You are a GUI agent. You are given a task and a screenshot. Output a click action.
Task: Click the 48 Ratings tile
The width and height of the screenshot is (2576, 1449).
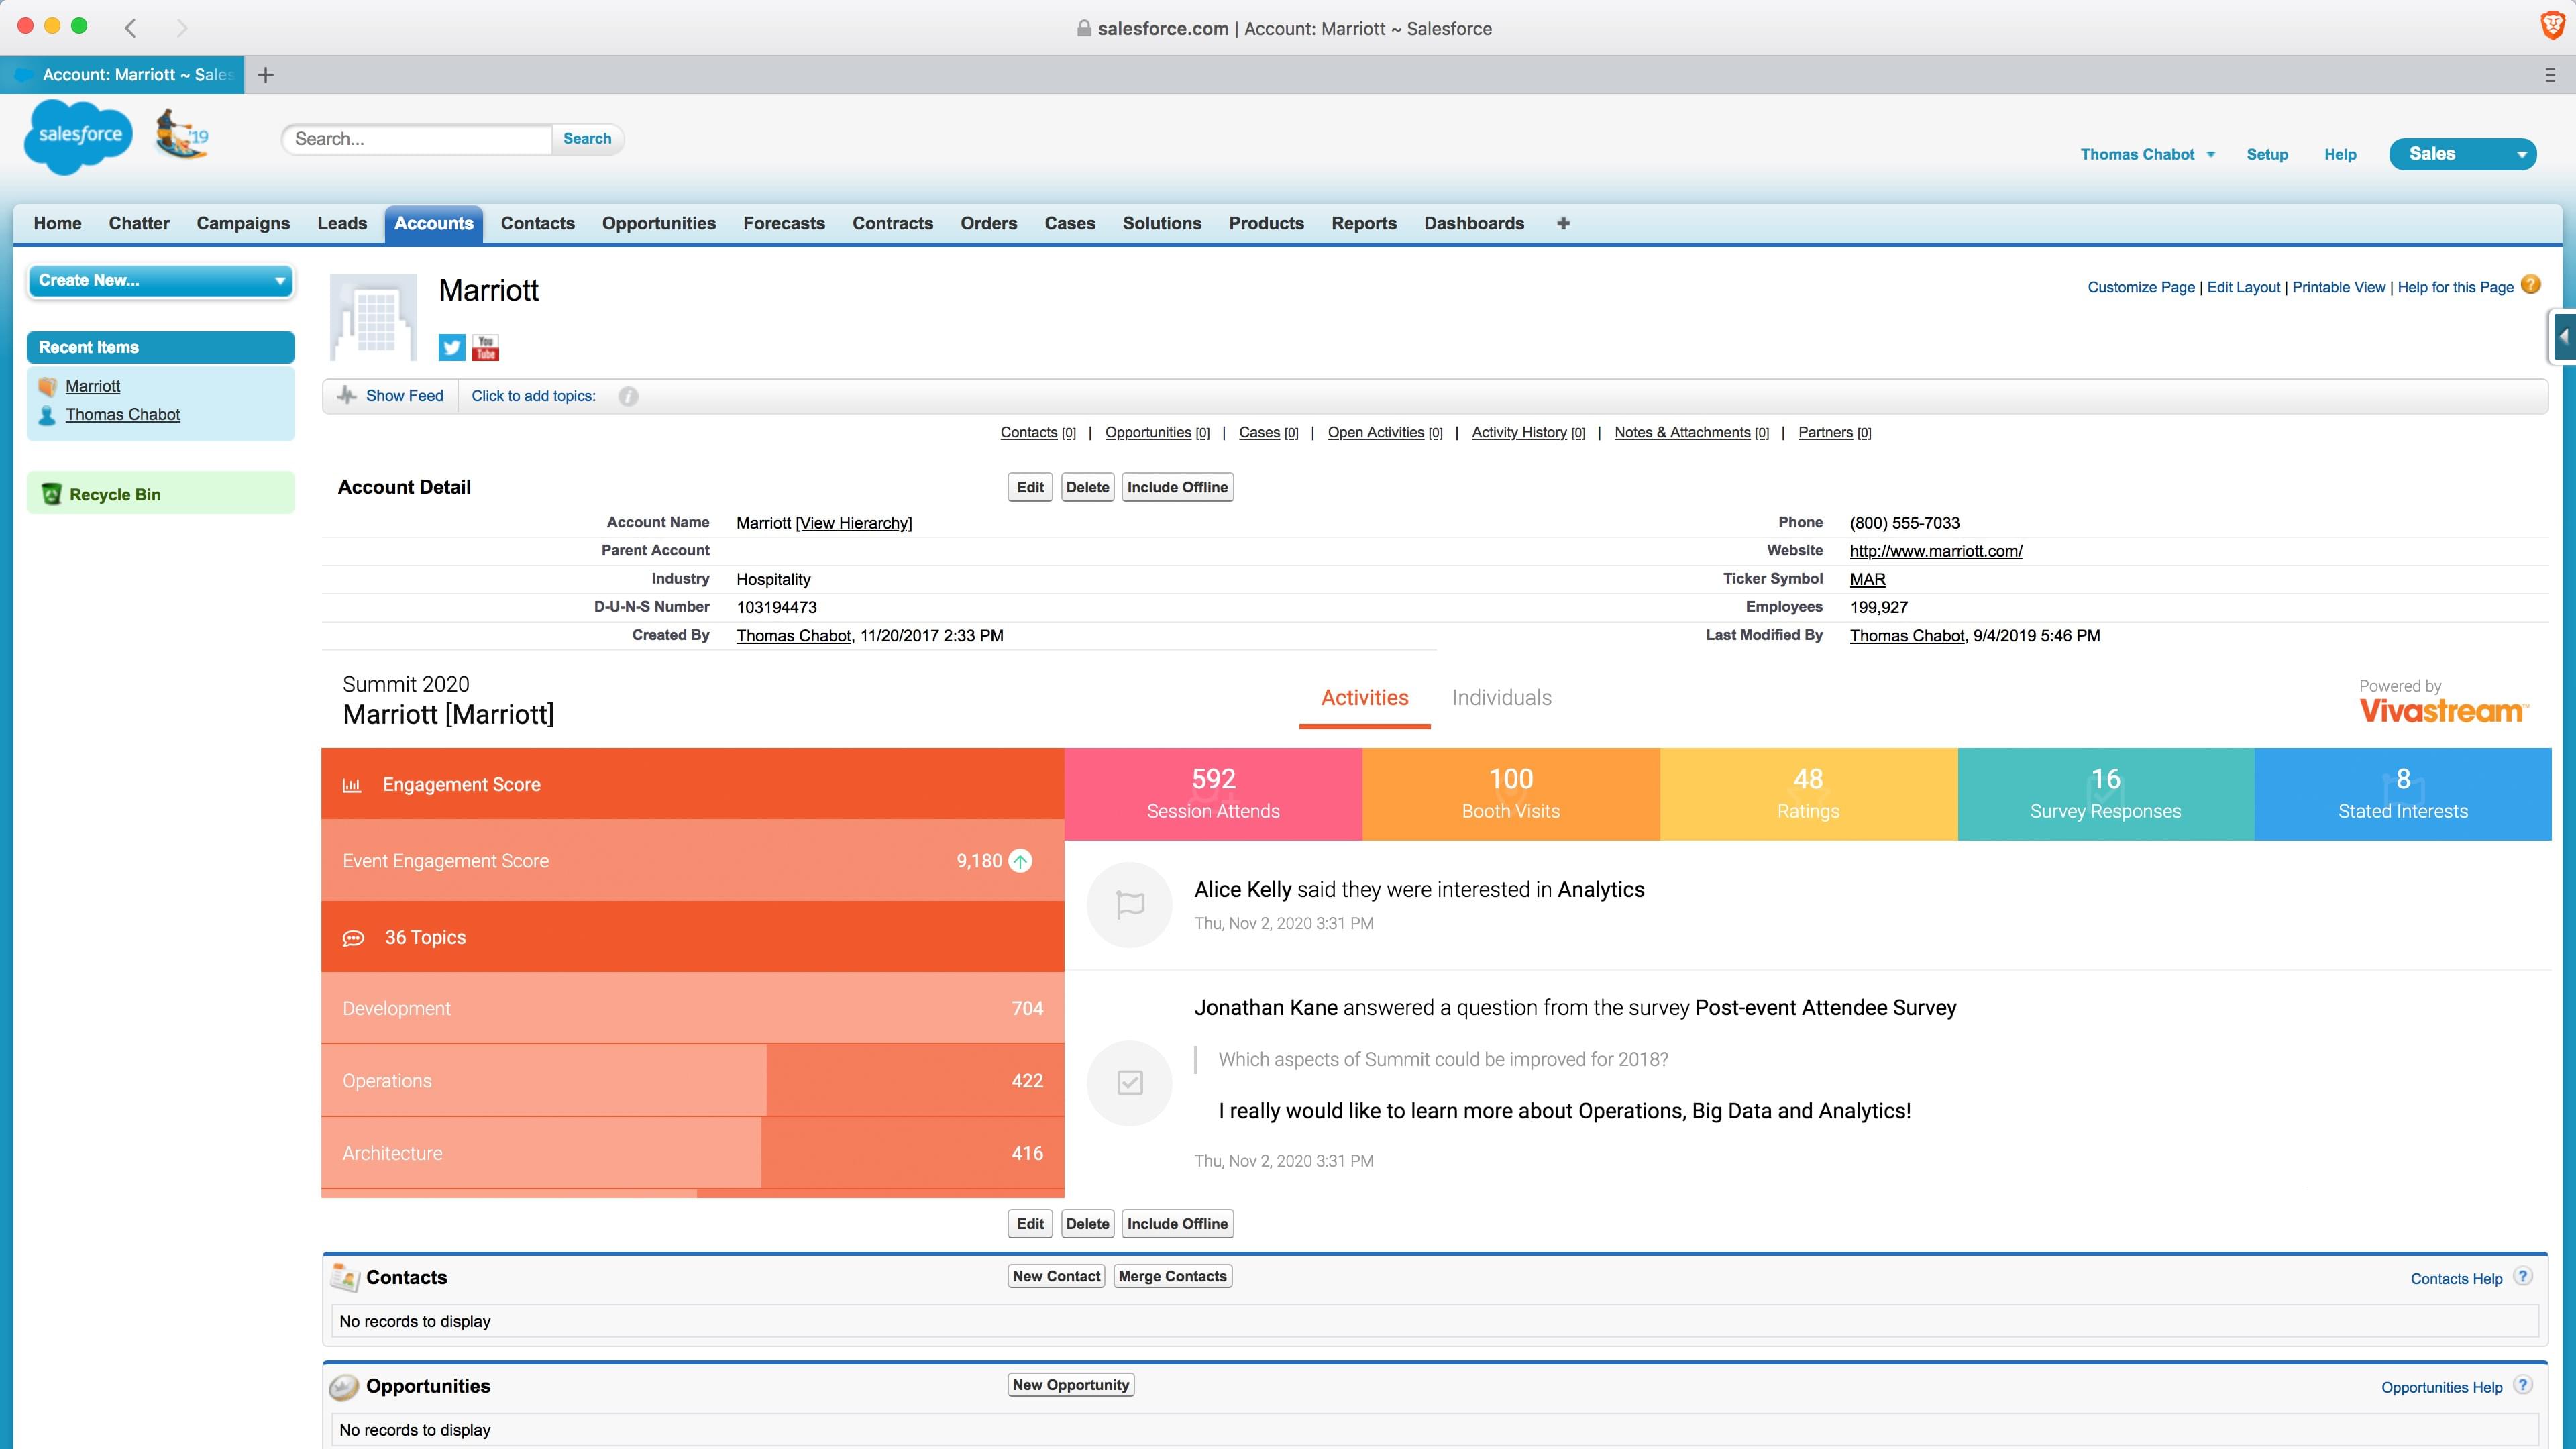(x=1809, y=794)
